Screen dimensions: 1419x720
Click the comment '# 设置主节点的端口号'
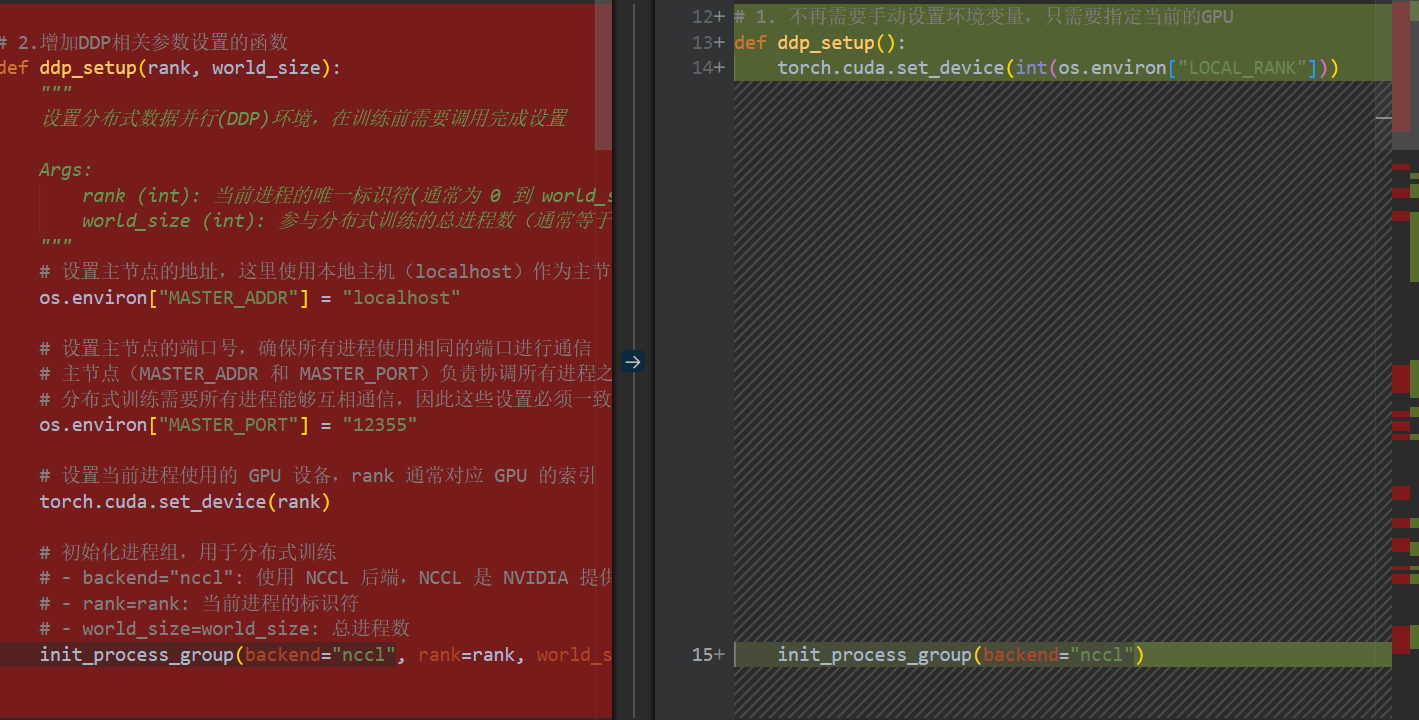[315, 348]
